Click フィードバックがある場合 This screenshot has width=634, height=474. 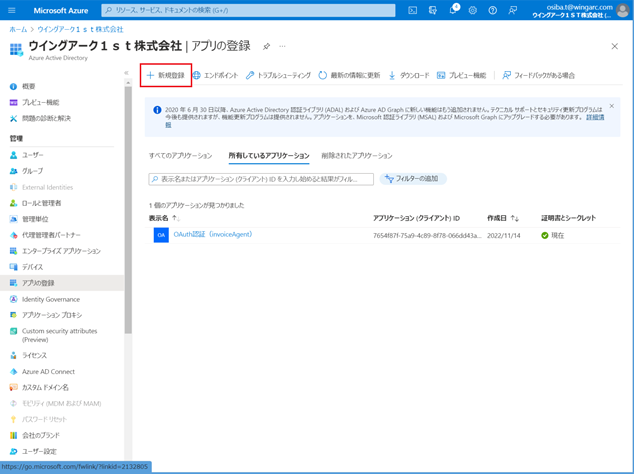click(x=538, y=75)
